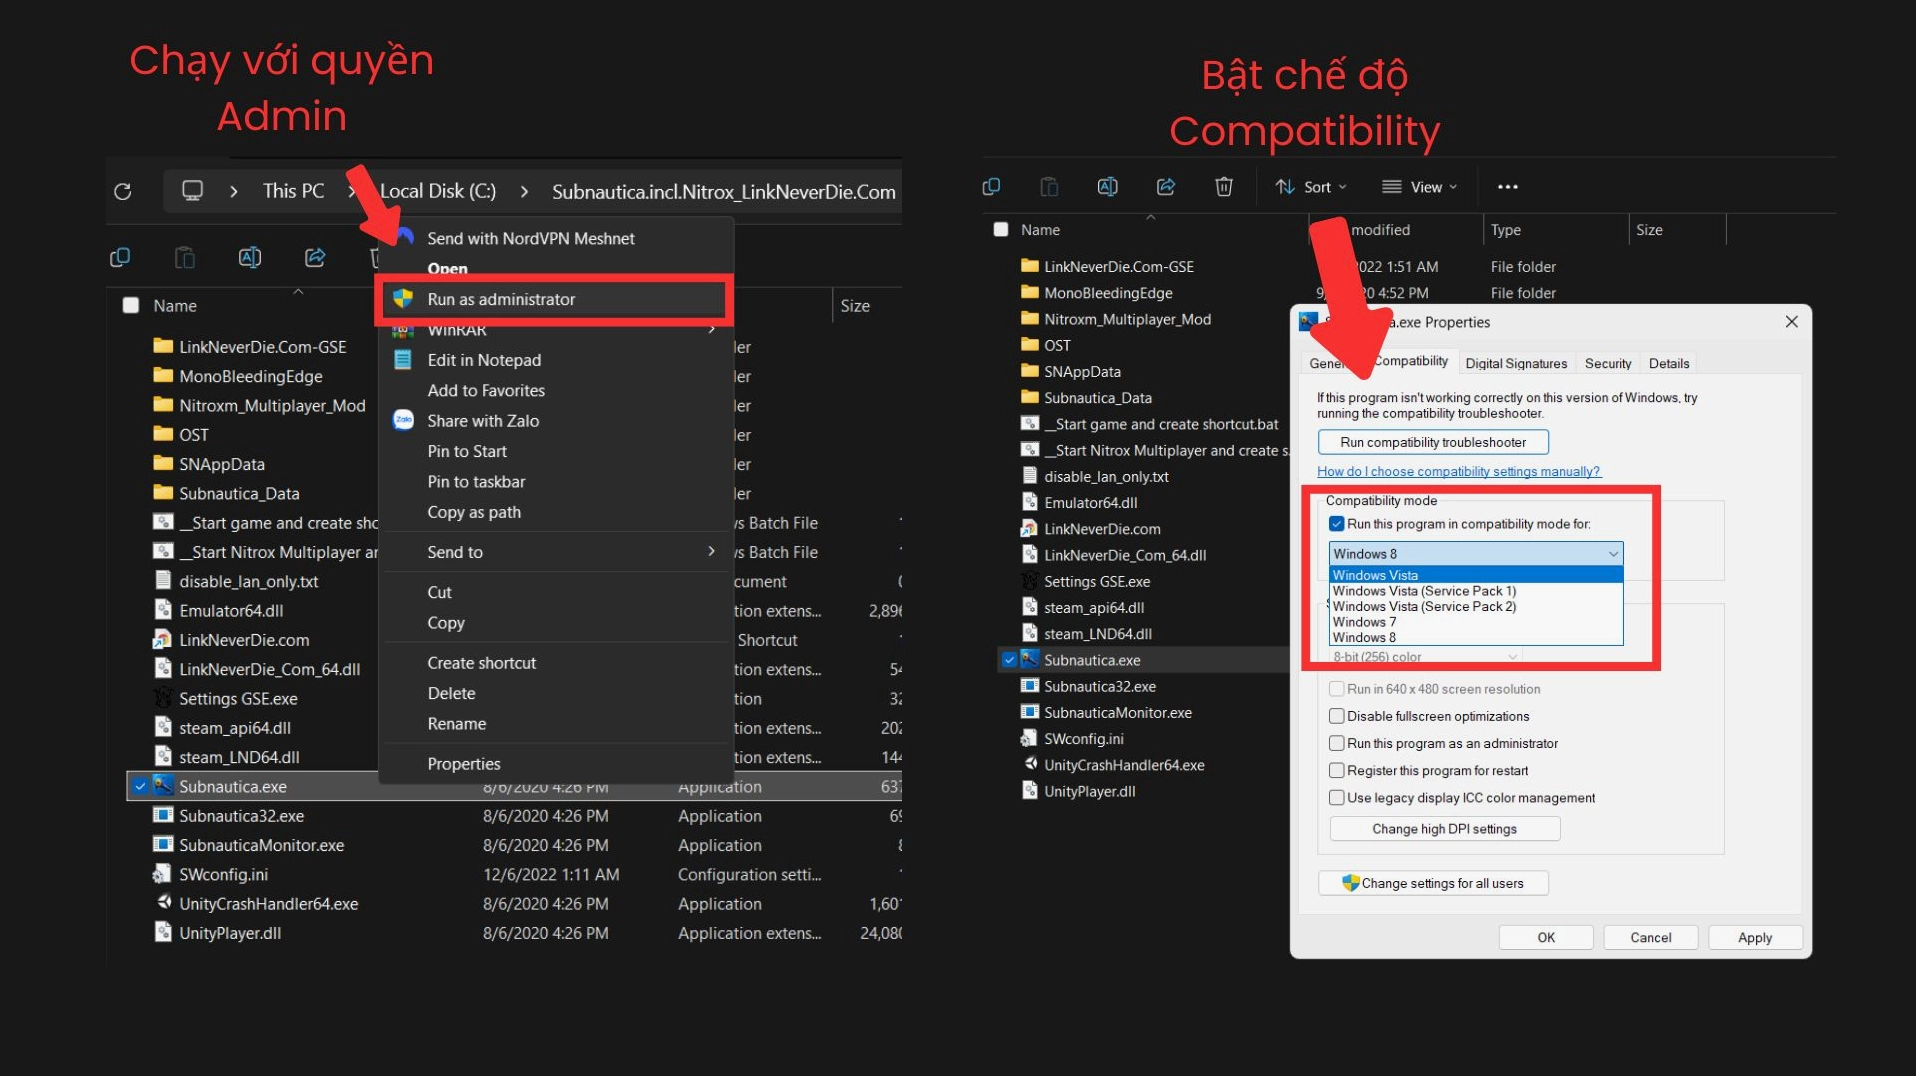Toggle Run this program in compatibility mode checkbox
Image resolution: width=1916 pixels, height=1076 pixels.
[1336, 524]
